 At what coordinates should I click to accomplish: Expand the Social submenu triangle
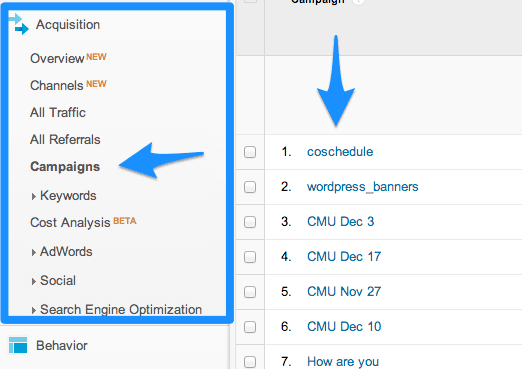pos(33,281)
